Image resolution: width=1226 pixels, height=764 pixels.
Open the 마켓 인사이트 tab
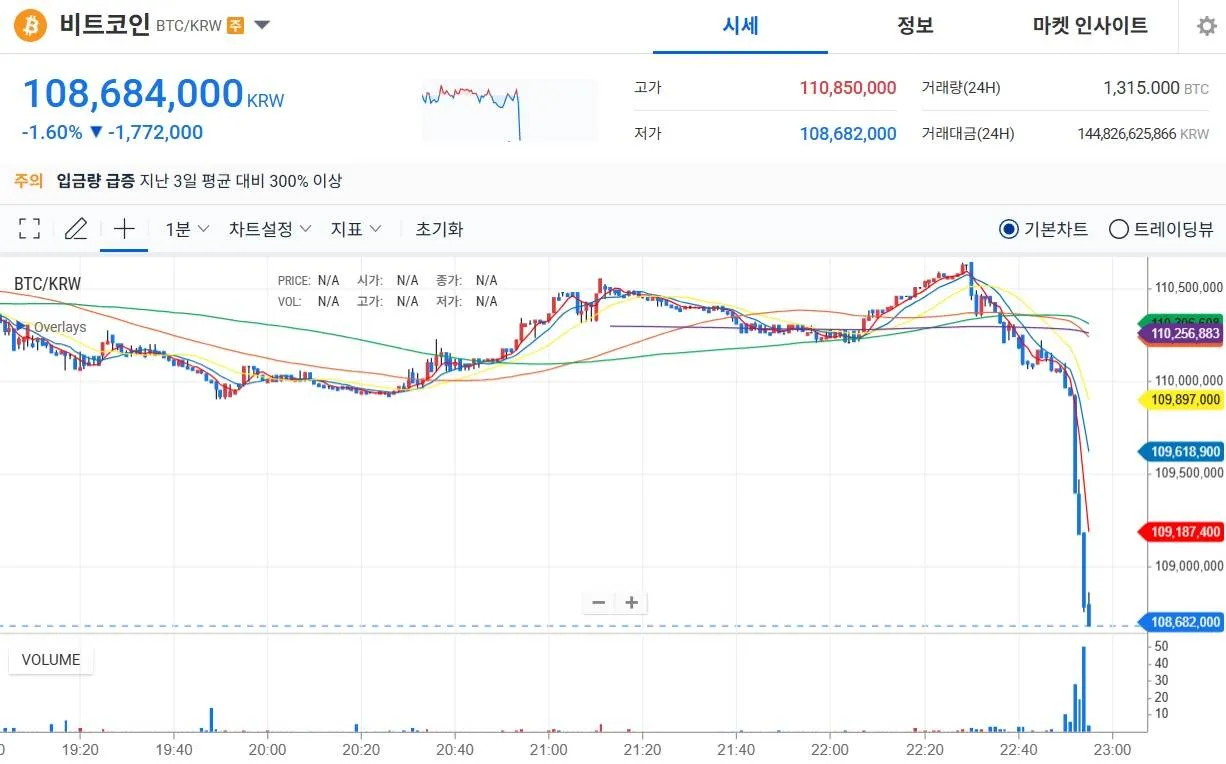(x=1090, y=26)
